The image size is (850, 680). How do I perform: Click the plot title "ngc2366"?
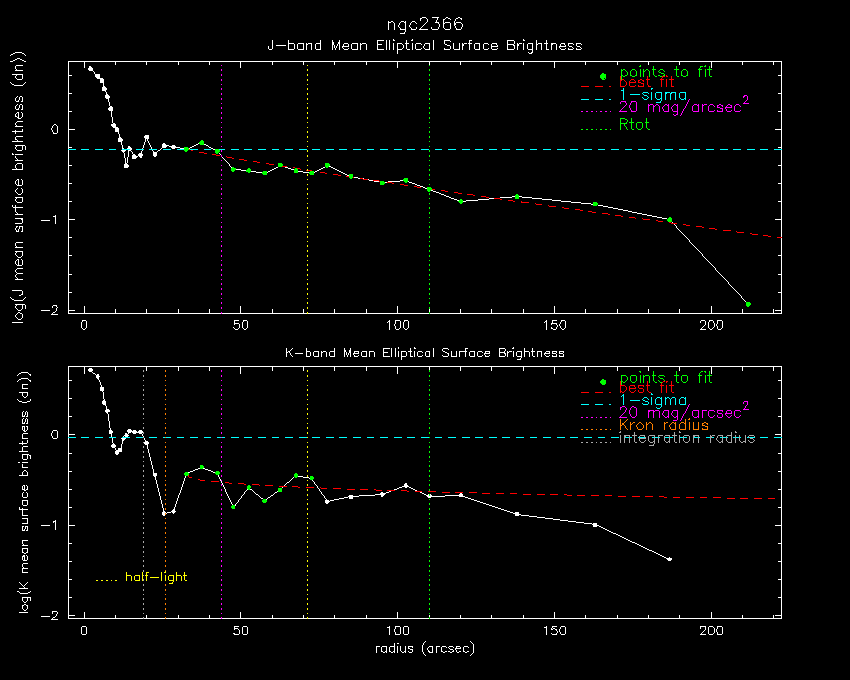pos(425,25)
